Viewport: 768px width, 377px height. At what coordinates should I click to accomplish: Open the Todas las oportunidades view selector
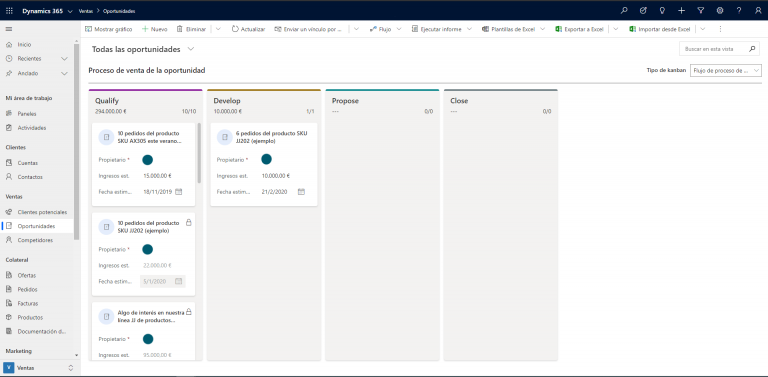coord(143,49)
